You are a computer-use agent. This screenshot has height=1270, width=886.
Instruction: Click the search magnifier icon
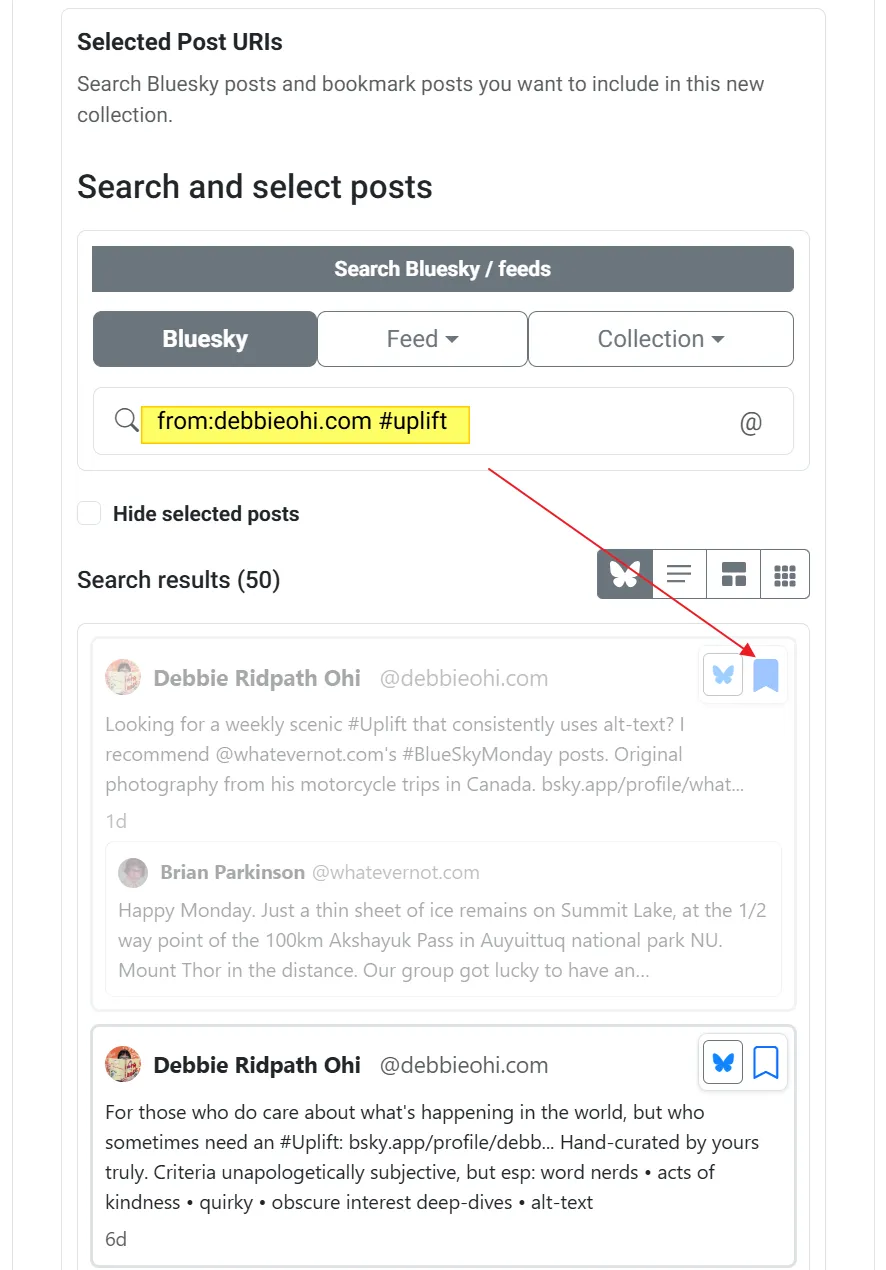pyautogui.click(x=126, y=421)
